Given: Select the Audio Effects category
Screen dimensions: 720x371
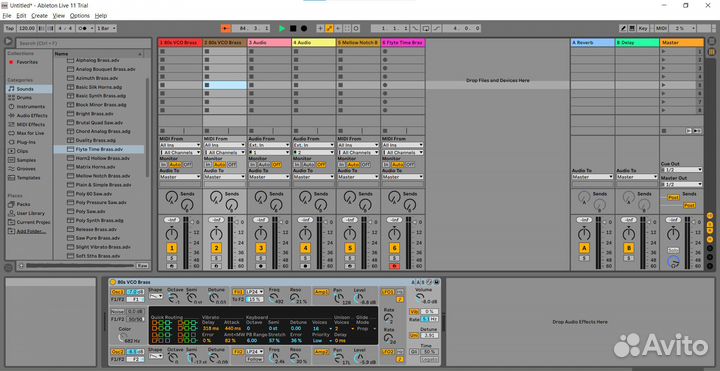Looking at the screenshot, I should [29, 116].
